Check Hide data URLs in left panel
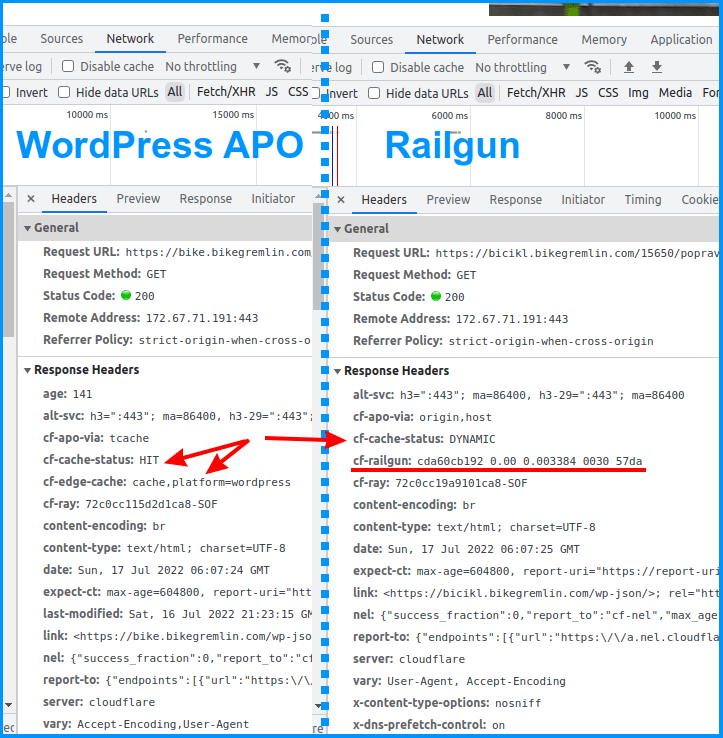The image size is (723, 738). 64,92
